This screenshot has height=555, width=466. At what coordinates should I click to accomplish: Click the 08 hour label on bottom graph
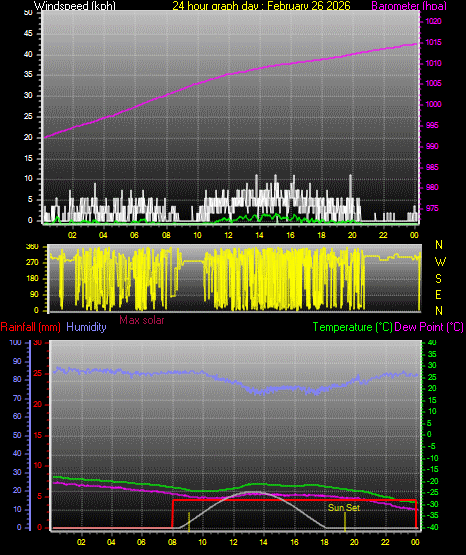coord(172,542)
